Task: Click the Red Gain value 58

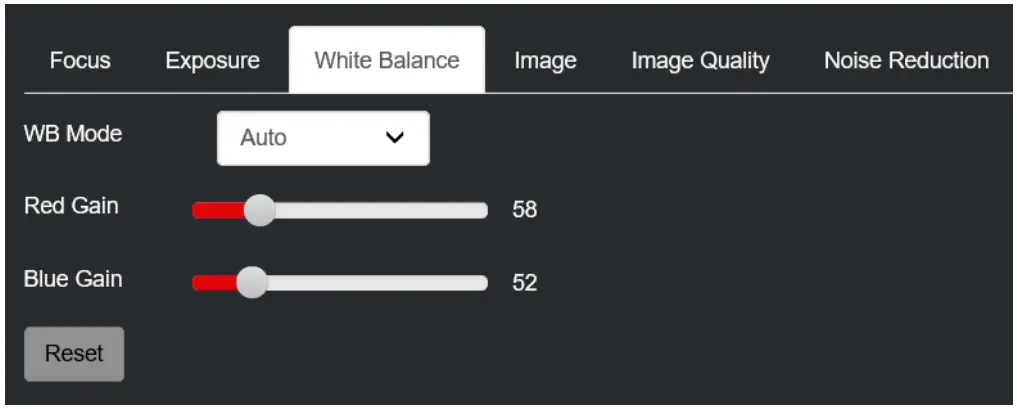Action: tap(525, 210)
